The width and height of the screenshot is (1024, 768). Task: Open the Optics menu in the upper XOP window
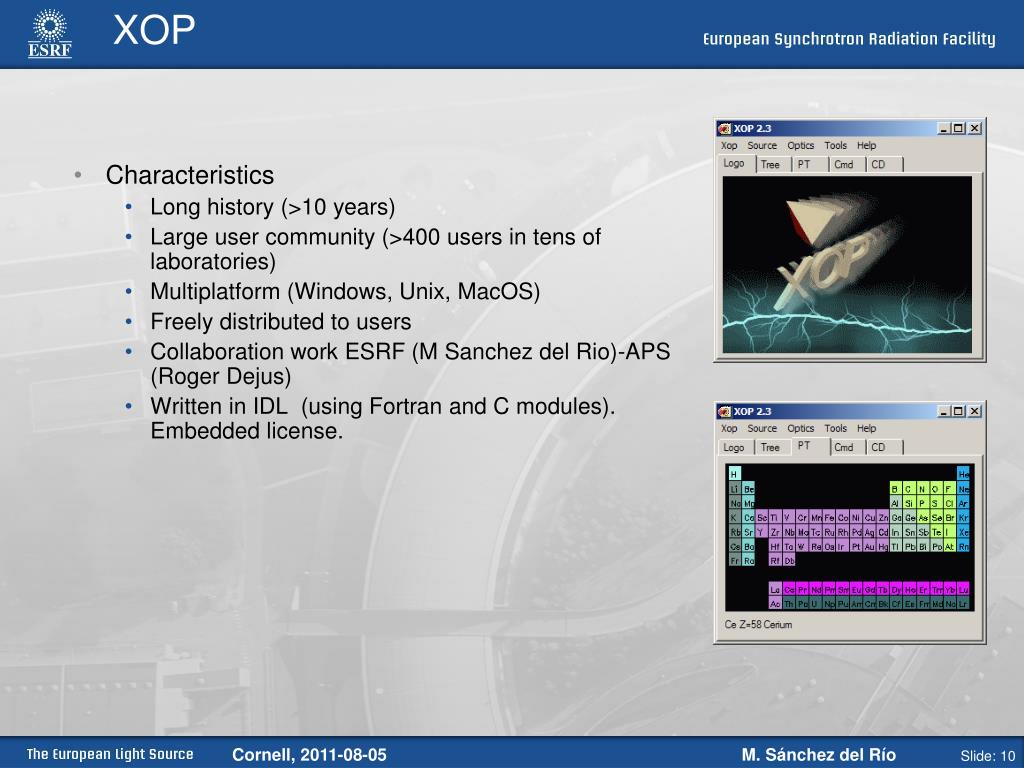[x=801, y=146]
